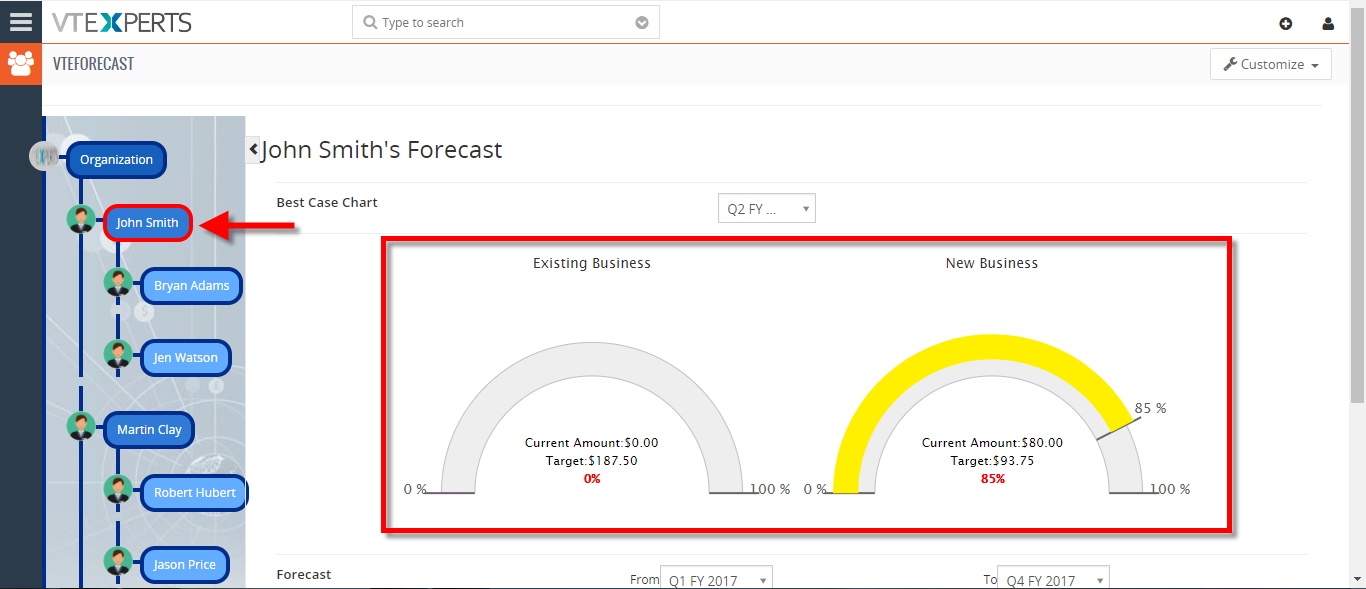Click Bryan Adams's avatar icon
Screen dimensions: 1366x589
pyautogui.click(x=118, y=282)
